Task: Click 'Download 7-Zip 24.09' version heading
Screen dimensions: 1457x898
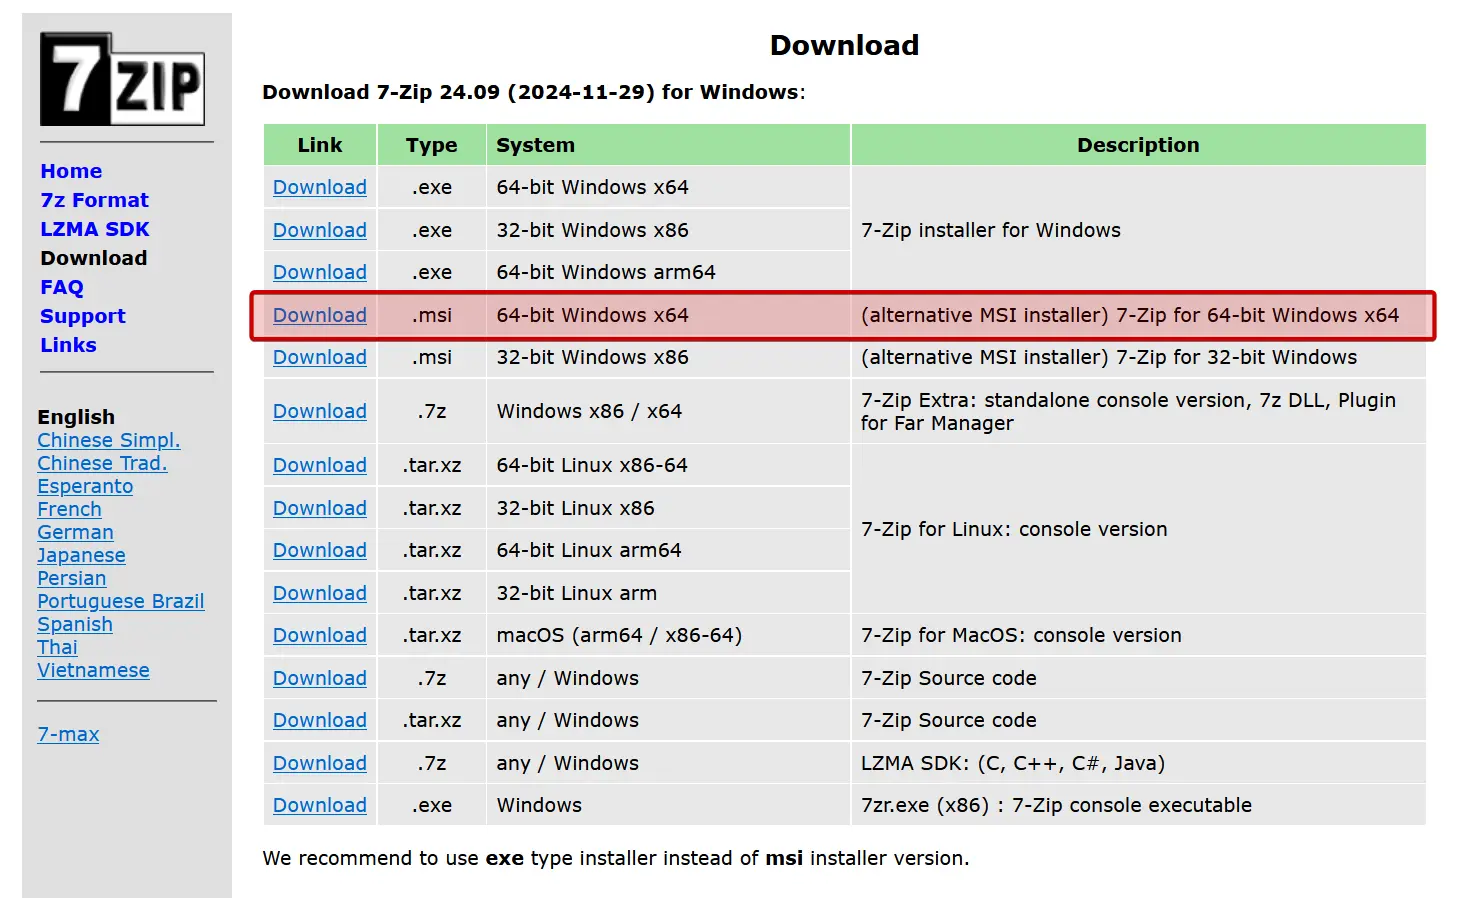Action: (x=533, y=92)
